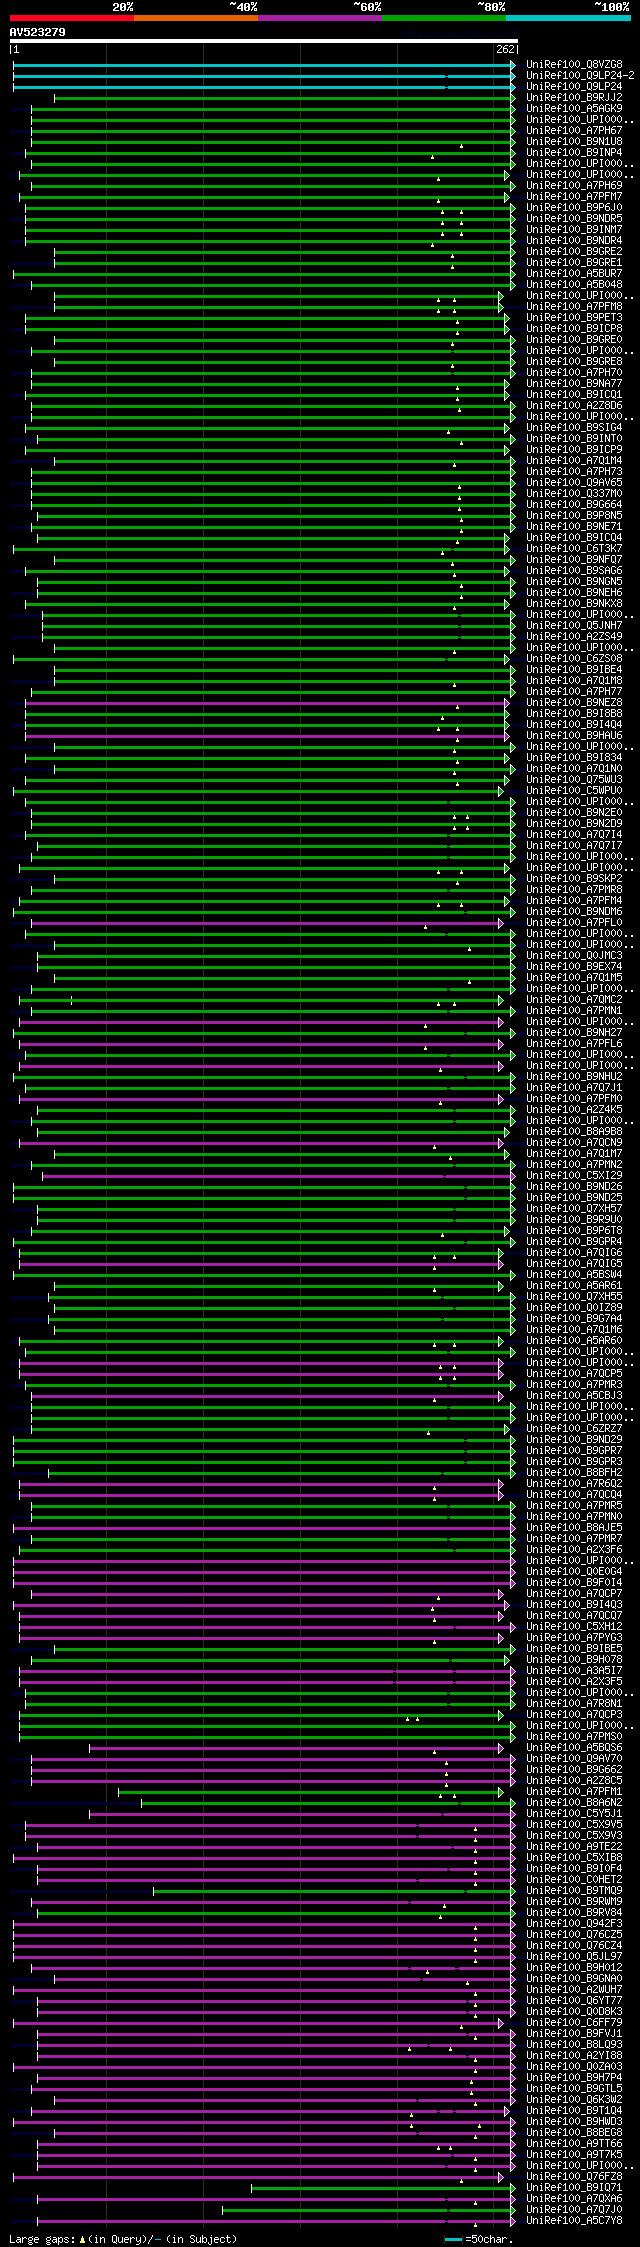Click the Large gaps legend text
The height and width of the screenshot is (2247, 640).
pos(123,2239)
